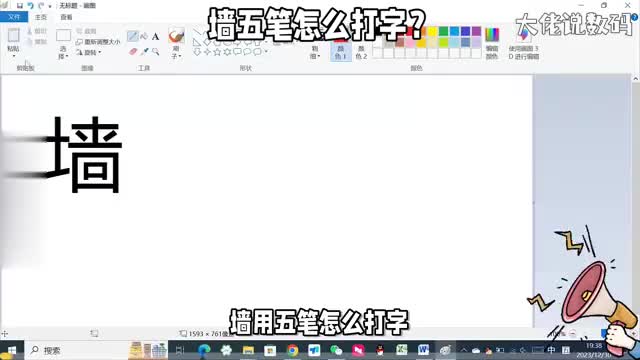Select the Magnifier tool
This screenshot has height=360, width=640.
click(x=156, y=51)
